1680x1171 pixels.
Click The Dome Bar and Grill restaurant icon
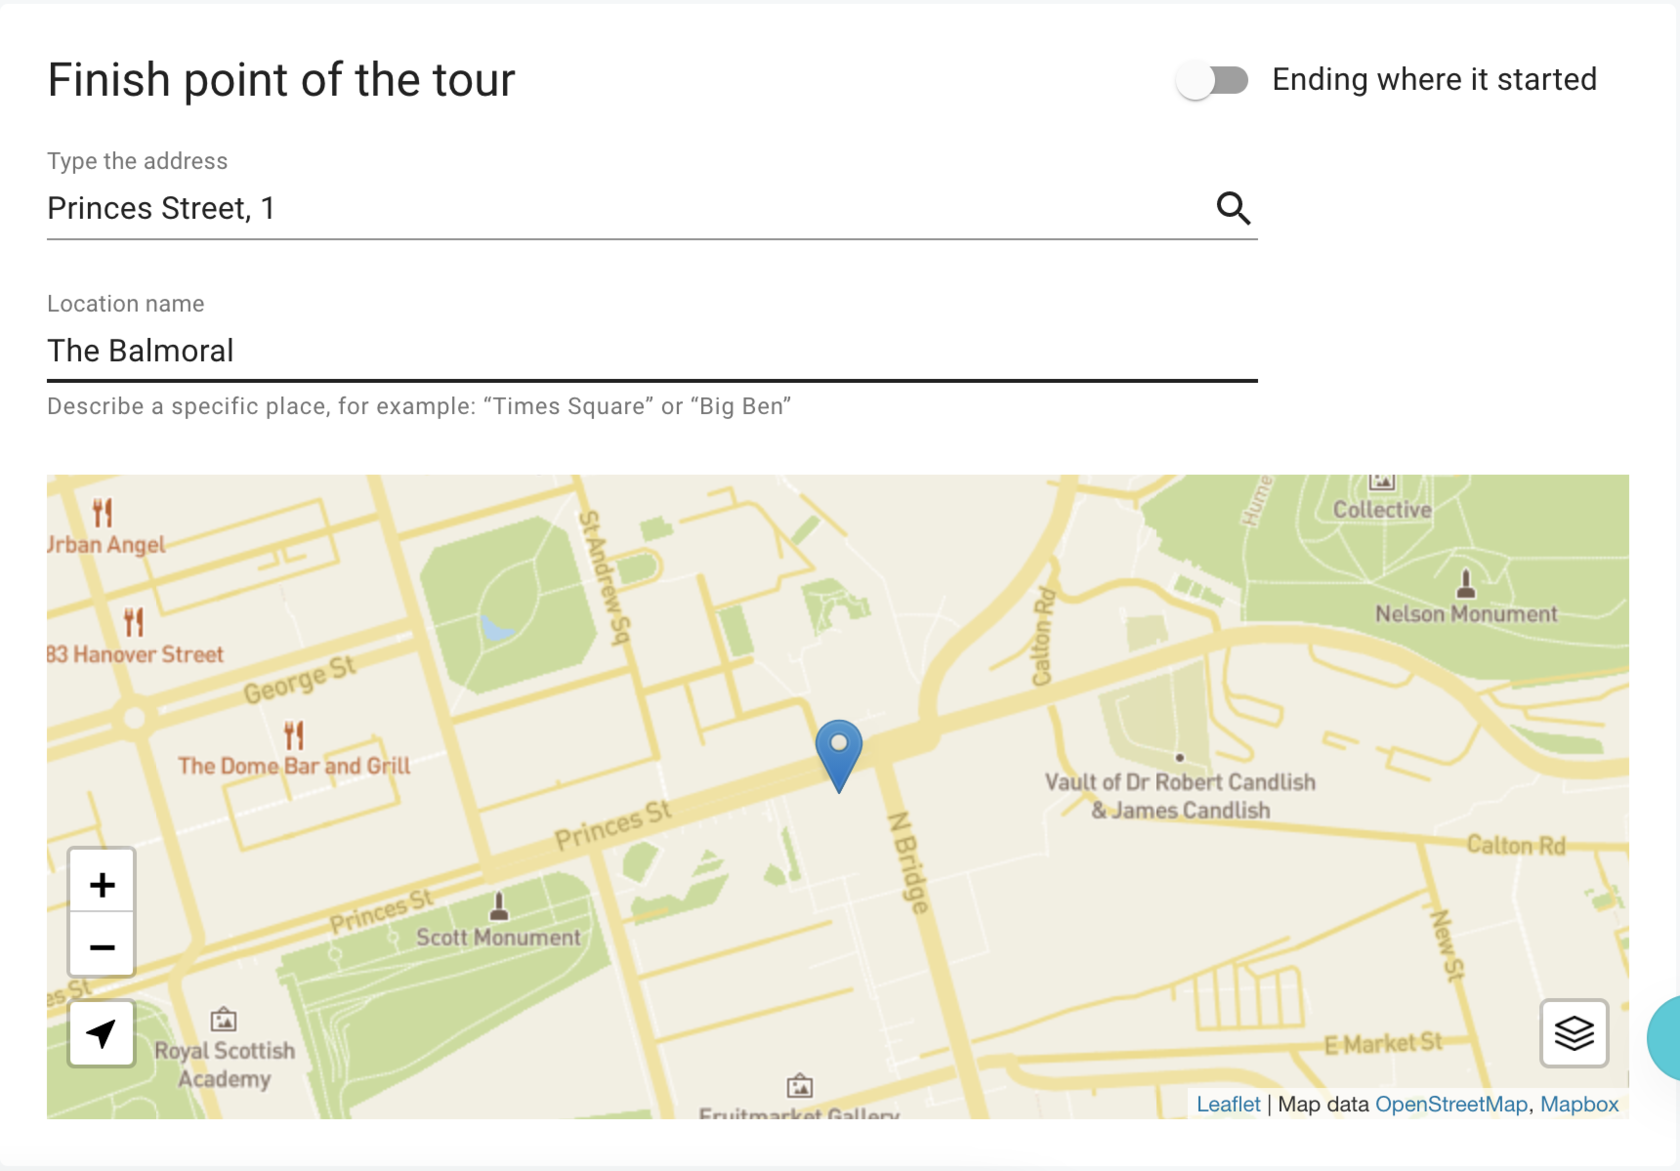pyautogui.click(x=294, y=736)
